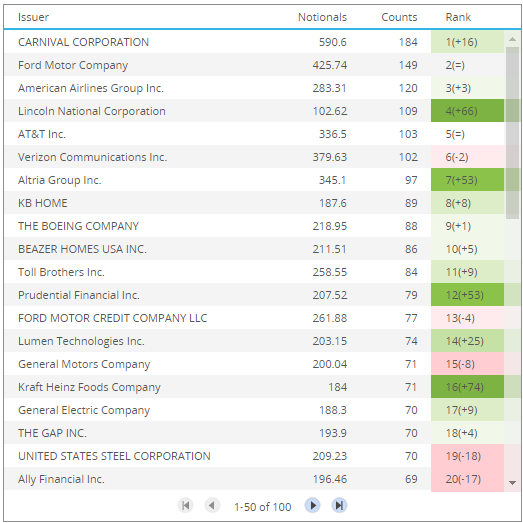The height and width of the screenshot is (523, 523).
Task: Click the 6(-2) rank cell
Action: pos(467,157)
